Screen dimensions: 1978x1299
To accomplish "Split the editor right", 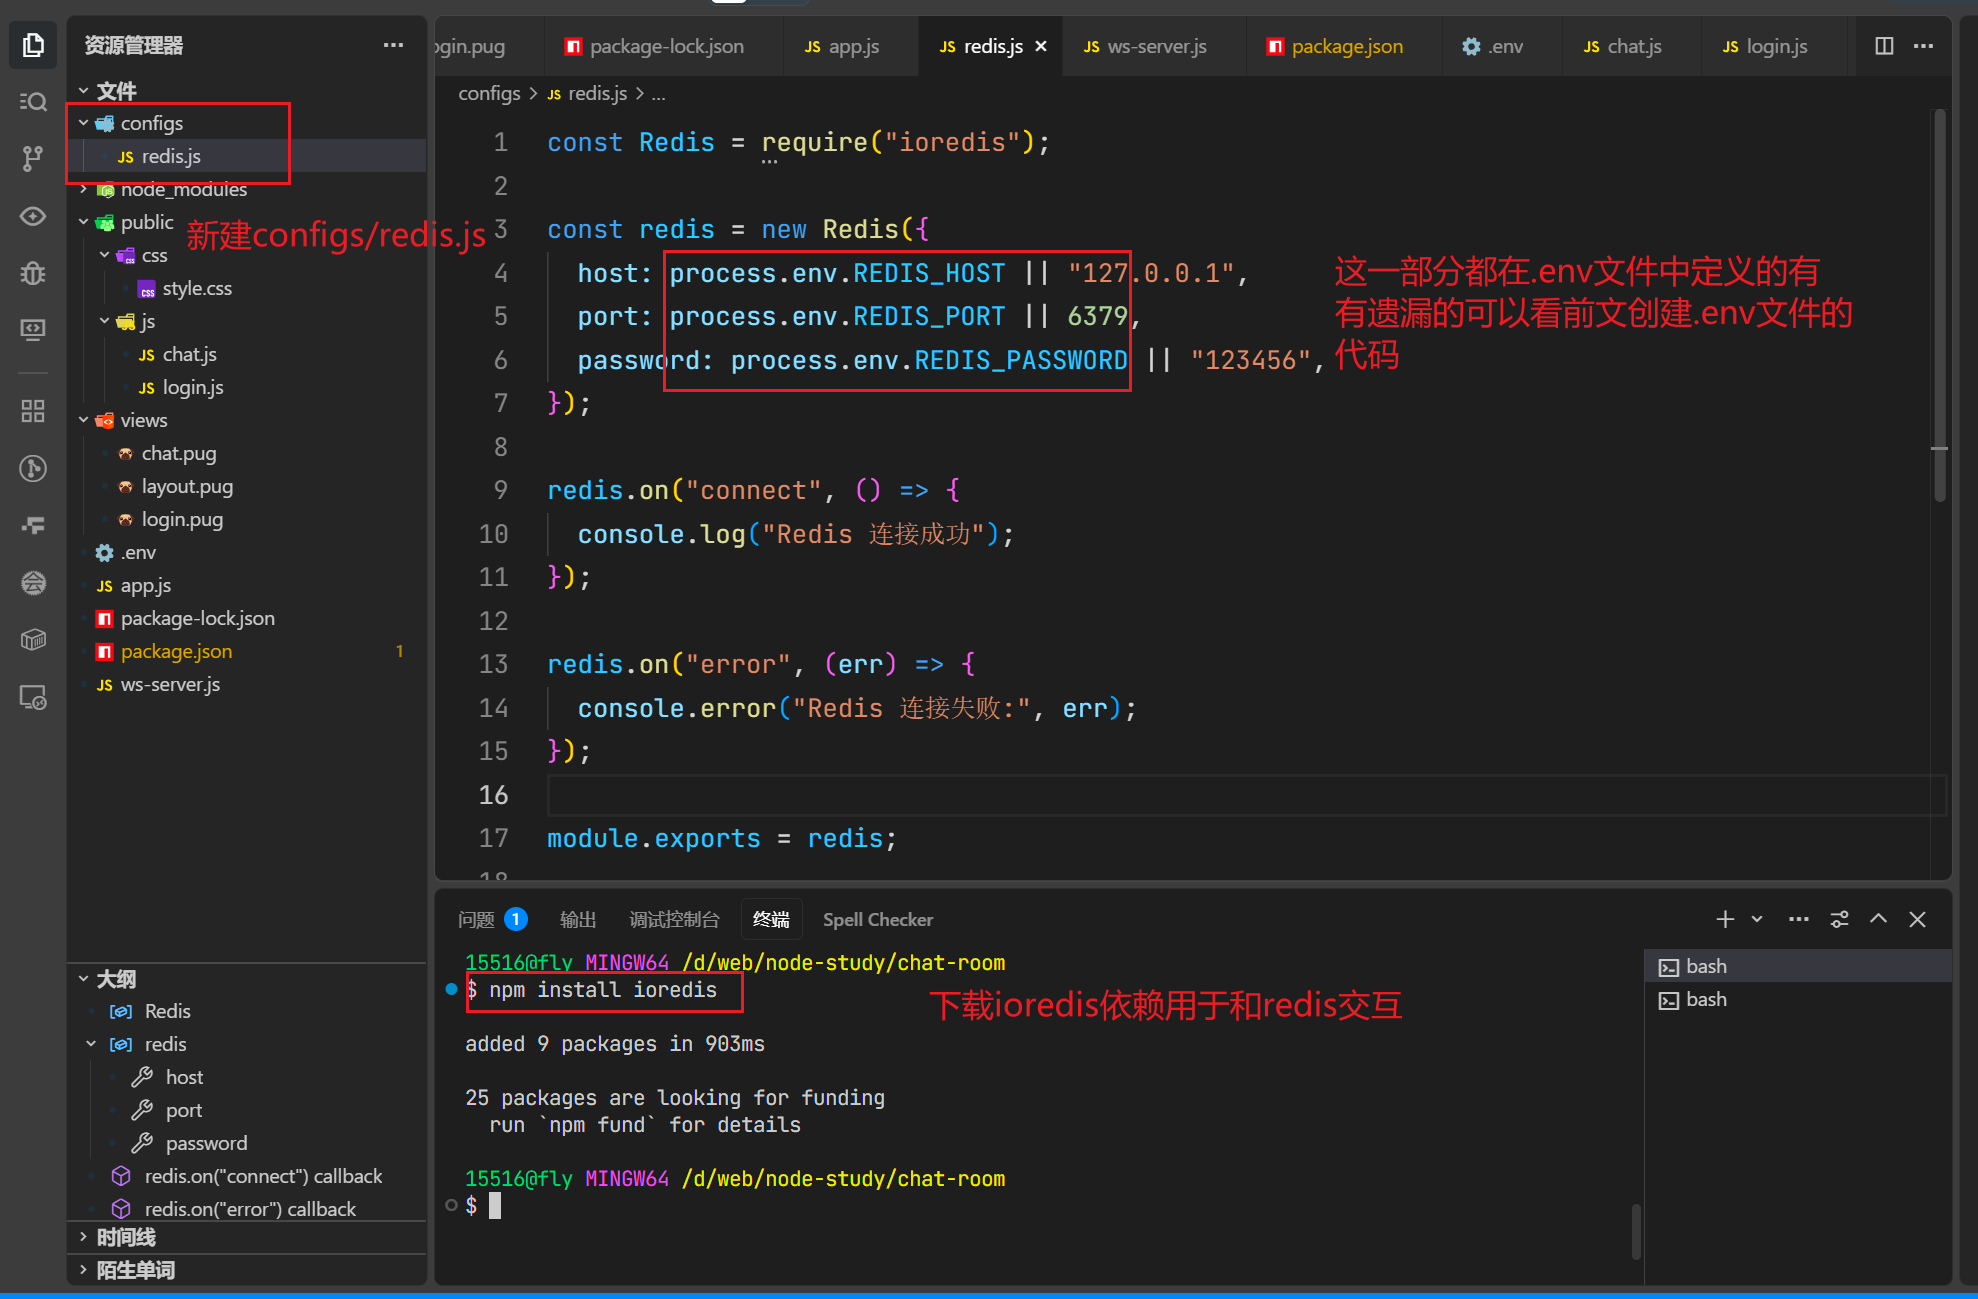I will [1884, 46].
